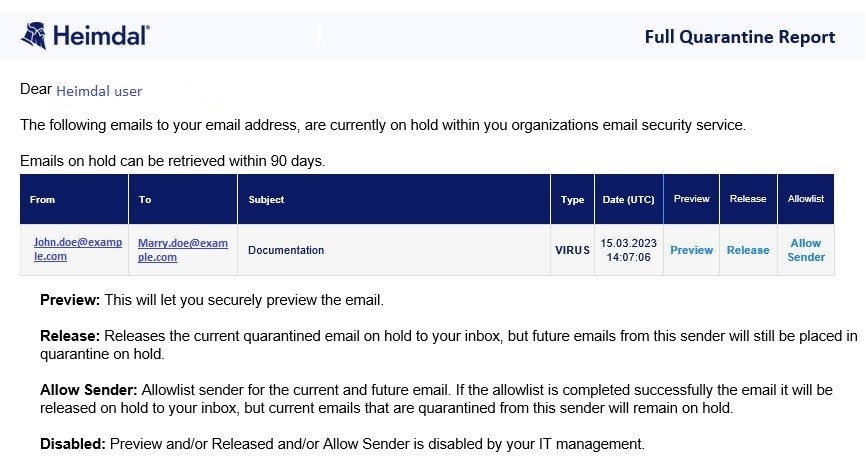Open the Marry.doe@example.com recipient link
Viewport: 866px width, 469px height.
click(x=183, y=250)
